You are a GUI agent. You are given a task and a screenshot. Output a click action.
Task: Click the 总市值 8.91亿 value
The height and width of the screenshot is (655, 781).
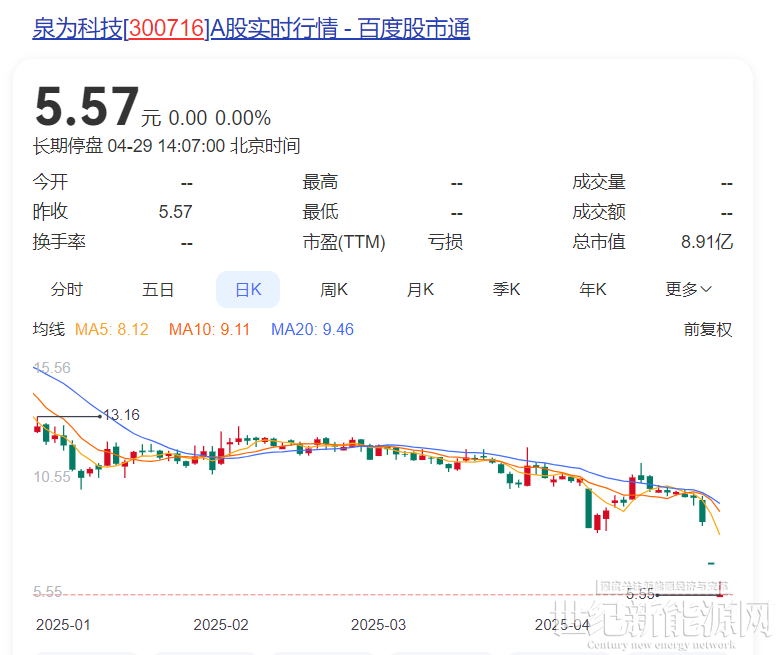[x=707, y=242]
